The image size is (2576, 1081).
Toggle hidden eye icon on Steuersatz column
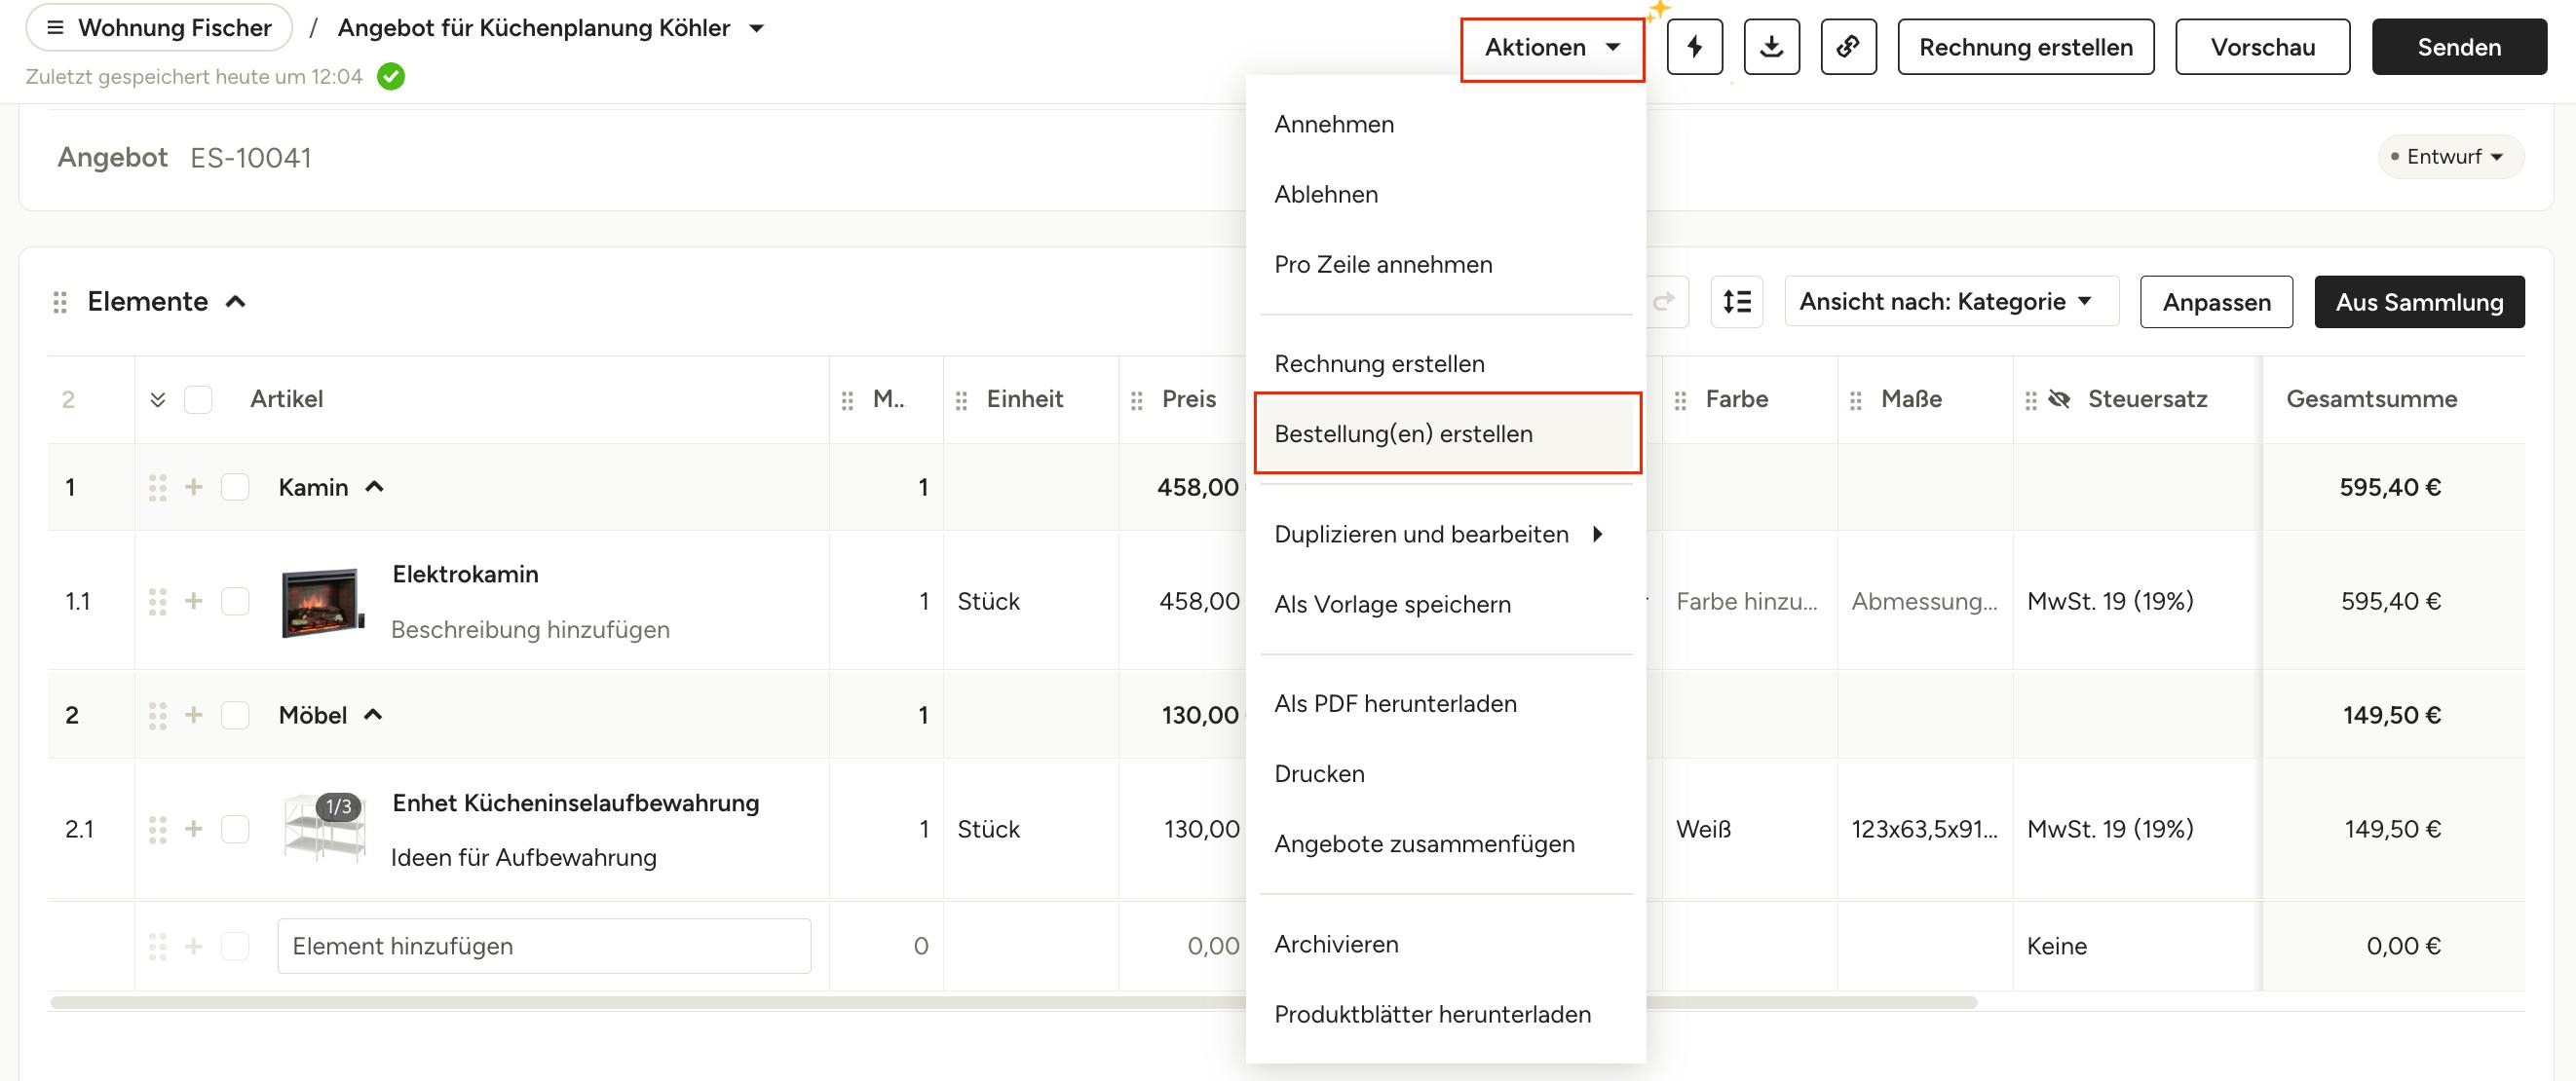coord(2059,399)
